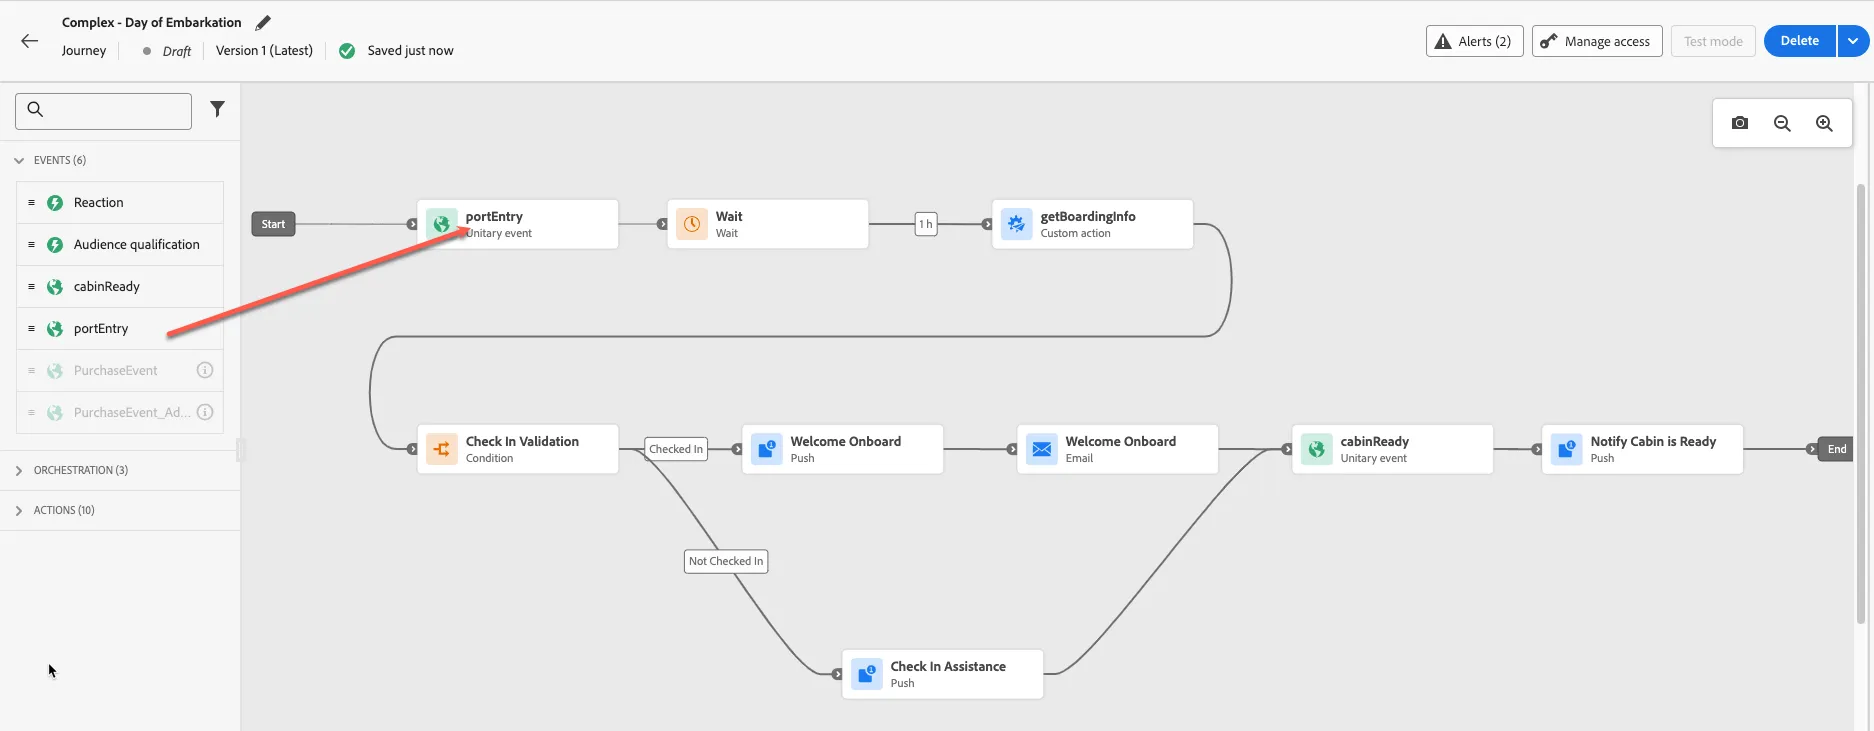The width and height of the screenshot is (1874, 731).
Task: Take canvas screenshot with camera icon
Action: [x=1740, y=123]
